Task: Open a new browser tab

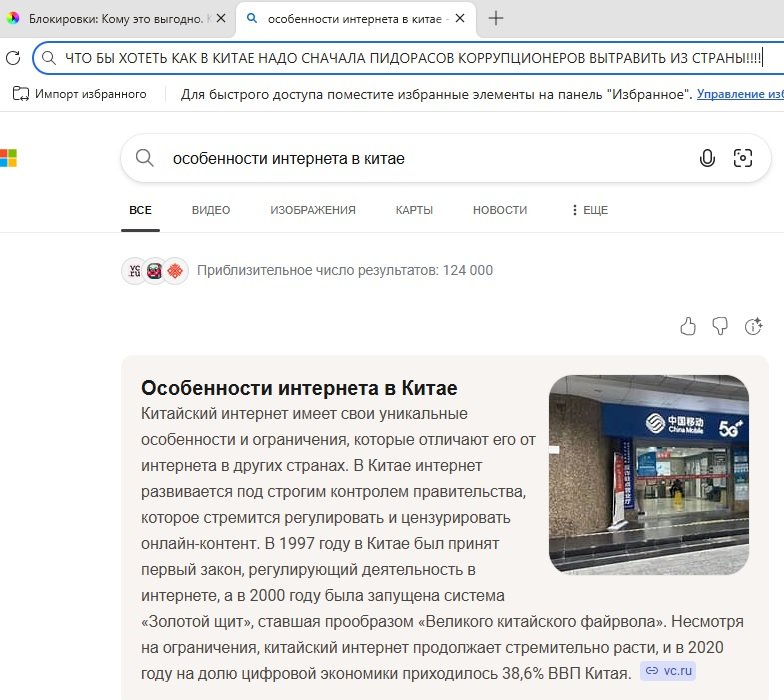Action: [x=495, y=18]
